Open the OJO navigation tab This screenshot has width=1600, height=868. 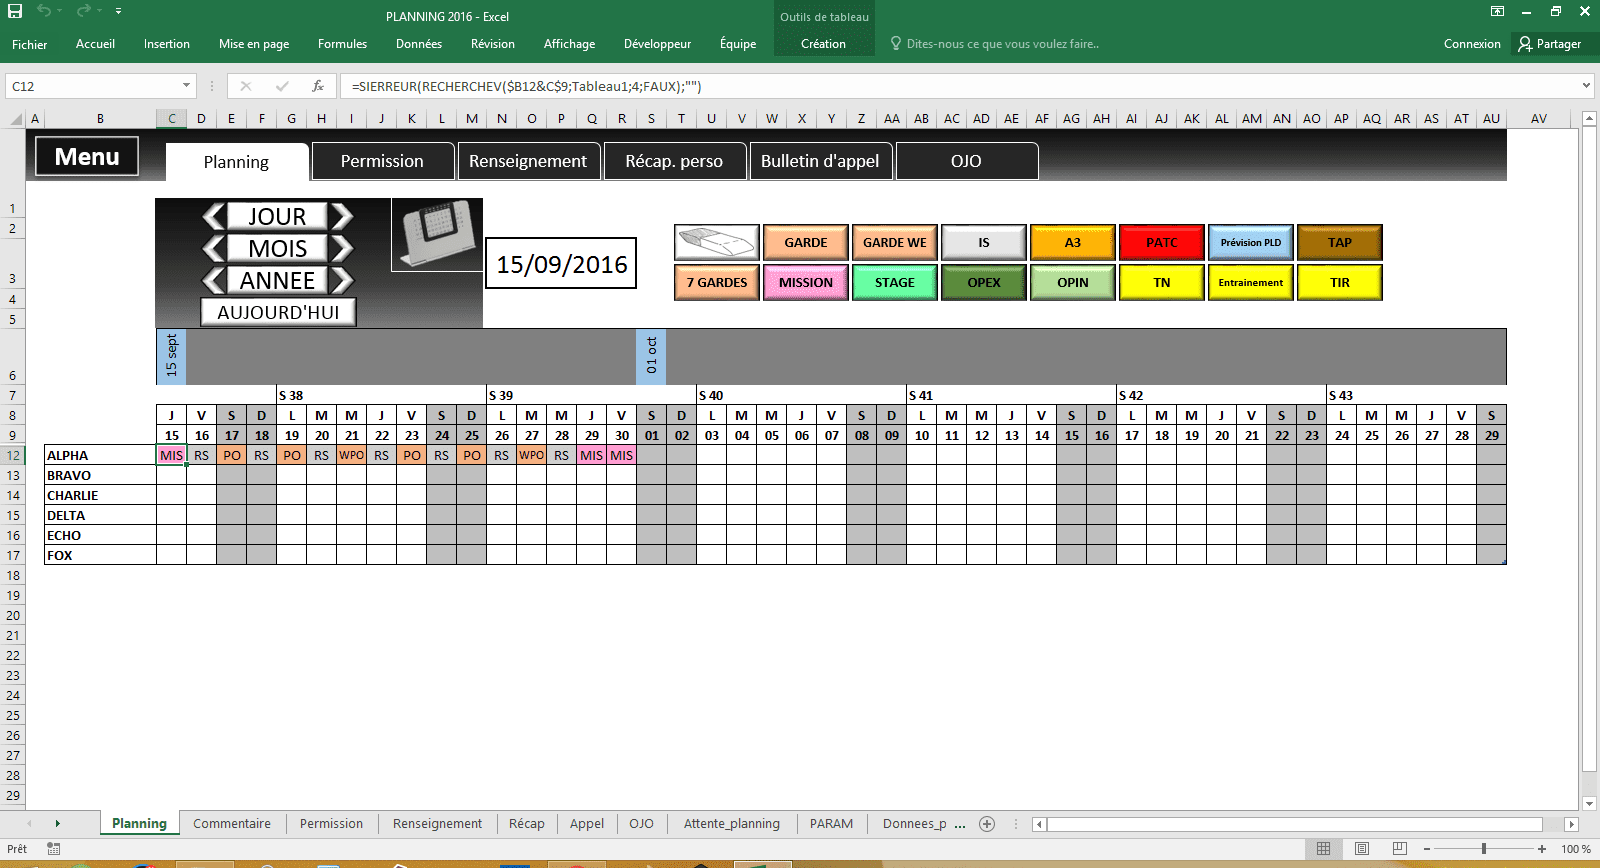point(966,161)
